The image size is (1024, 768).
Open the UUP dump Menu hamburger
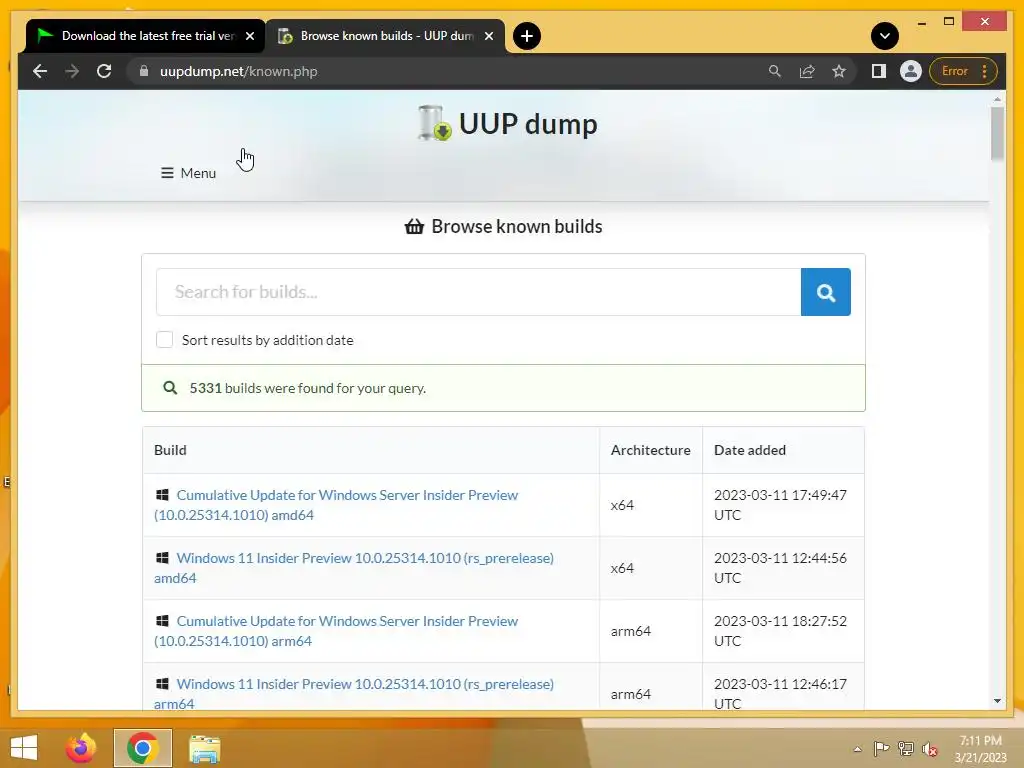pyautogui.click(x=188, y=173)
